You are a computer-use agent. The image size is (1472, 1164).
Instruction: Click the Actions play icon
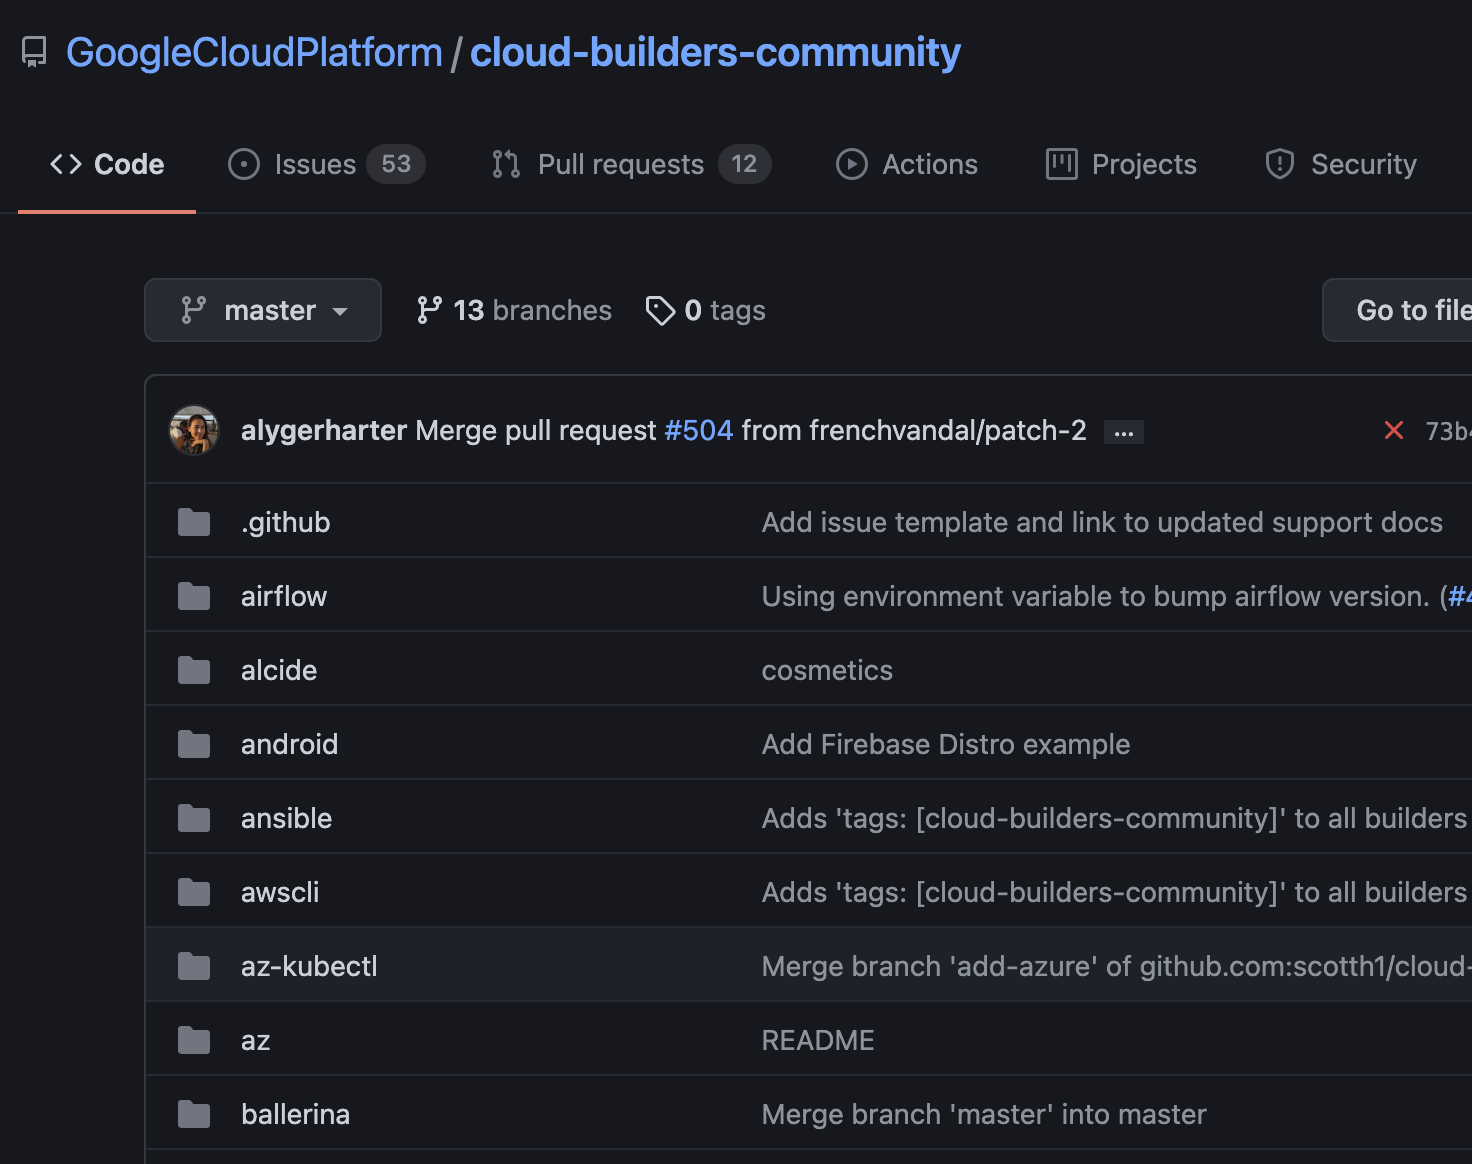pyautogui.click(x=852, y=164)
